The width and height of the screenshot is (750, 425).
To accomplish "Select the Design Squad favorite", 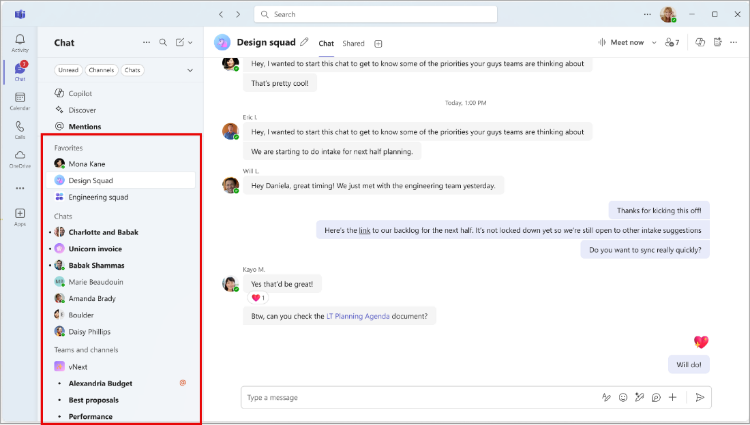I will pyautogui.click(x=121, y=180).
